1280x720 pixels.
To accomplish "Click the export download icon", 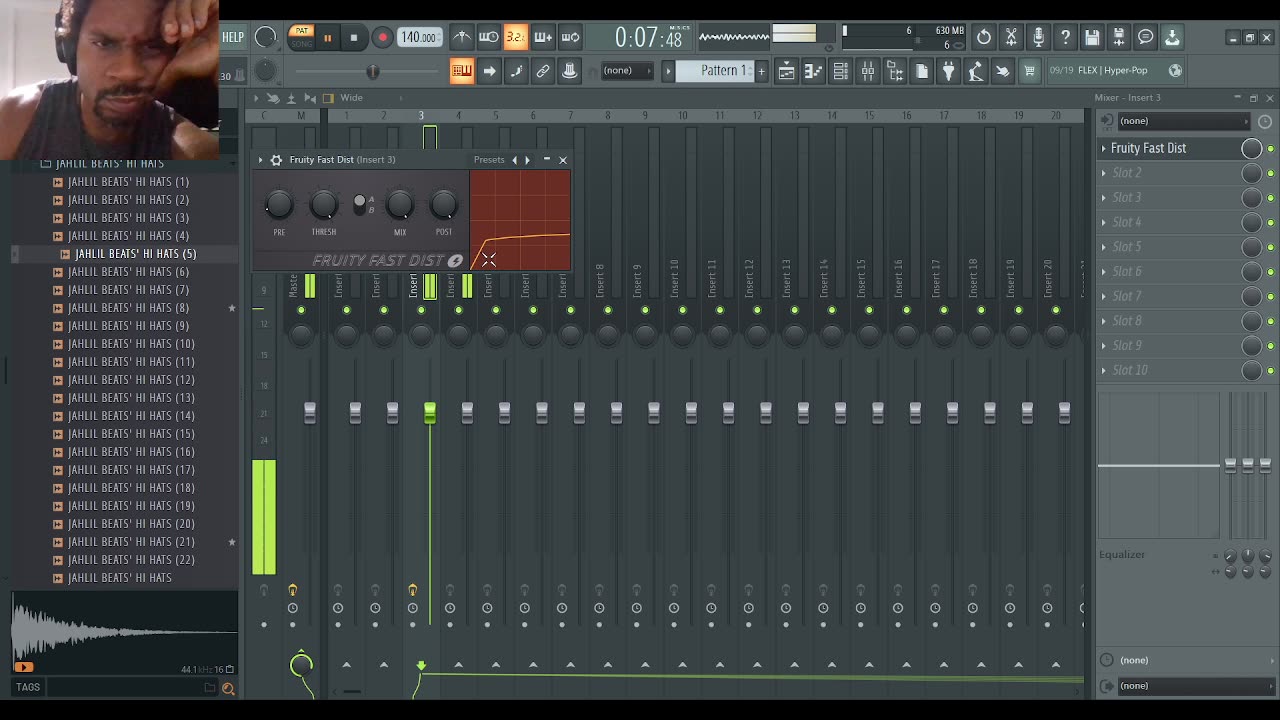I will point(1172,37).
